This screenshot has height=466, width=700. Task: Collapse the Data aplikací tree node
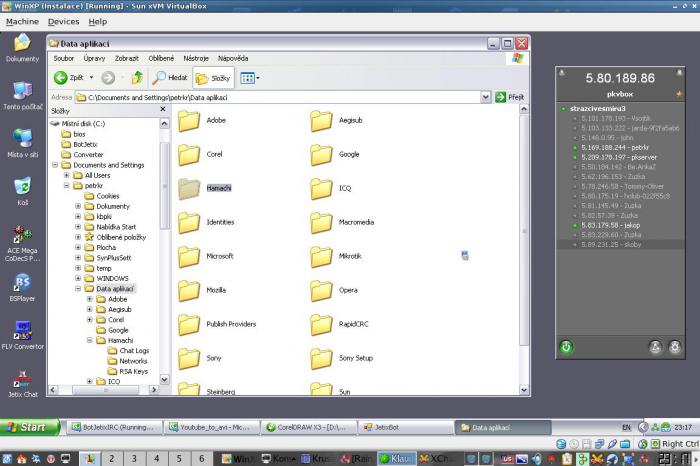click(78, 289)
